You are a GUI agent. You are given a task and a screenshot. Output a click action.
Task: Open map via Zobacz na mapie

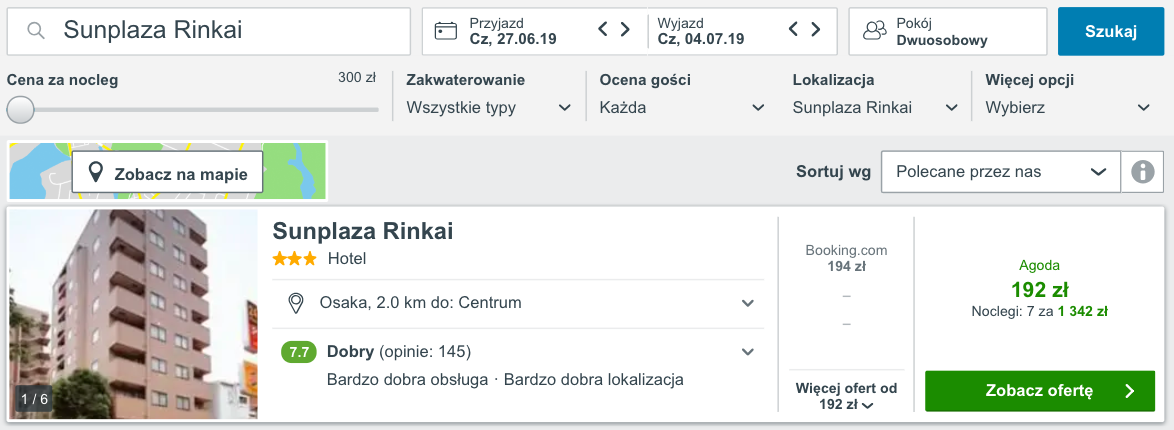pos(167,173)
